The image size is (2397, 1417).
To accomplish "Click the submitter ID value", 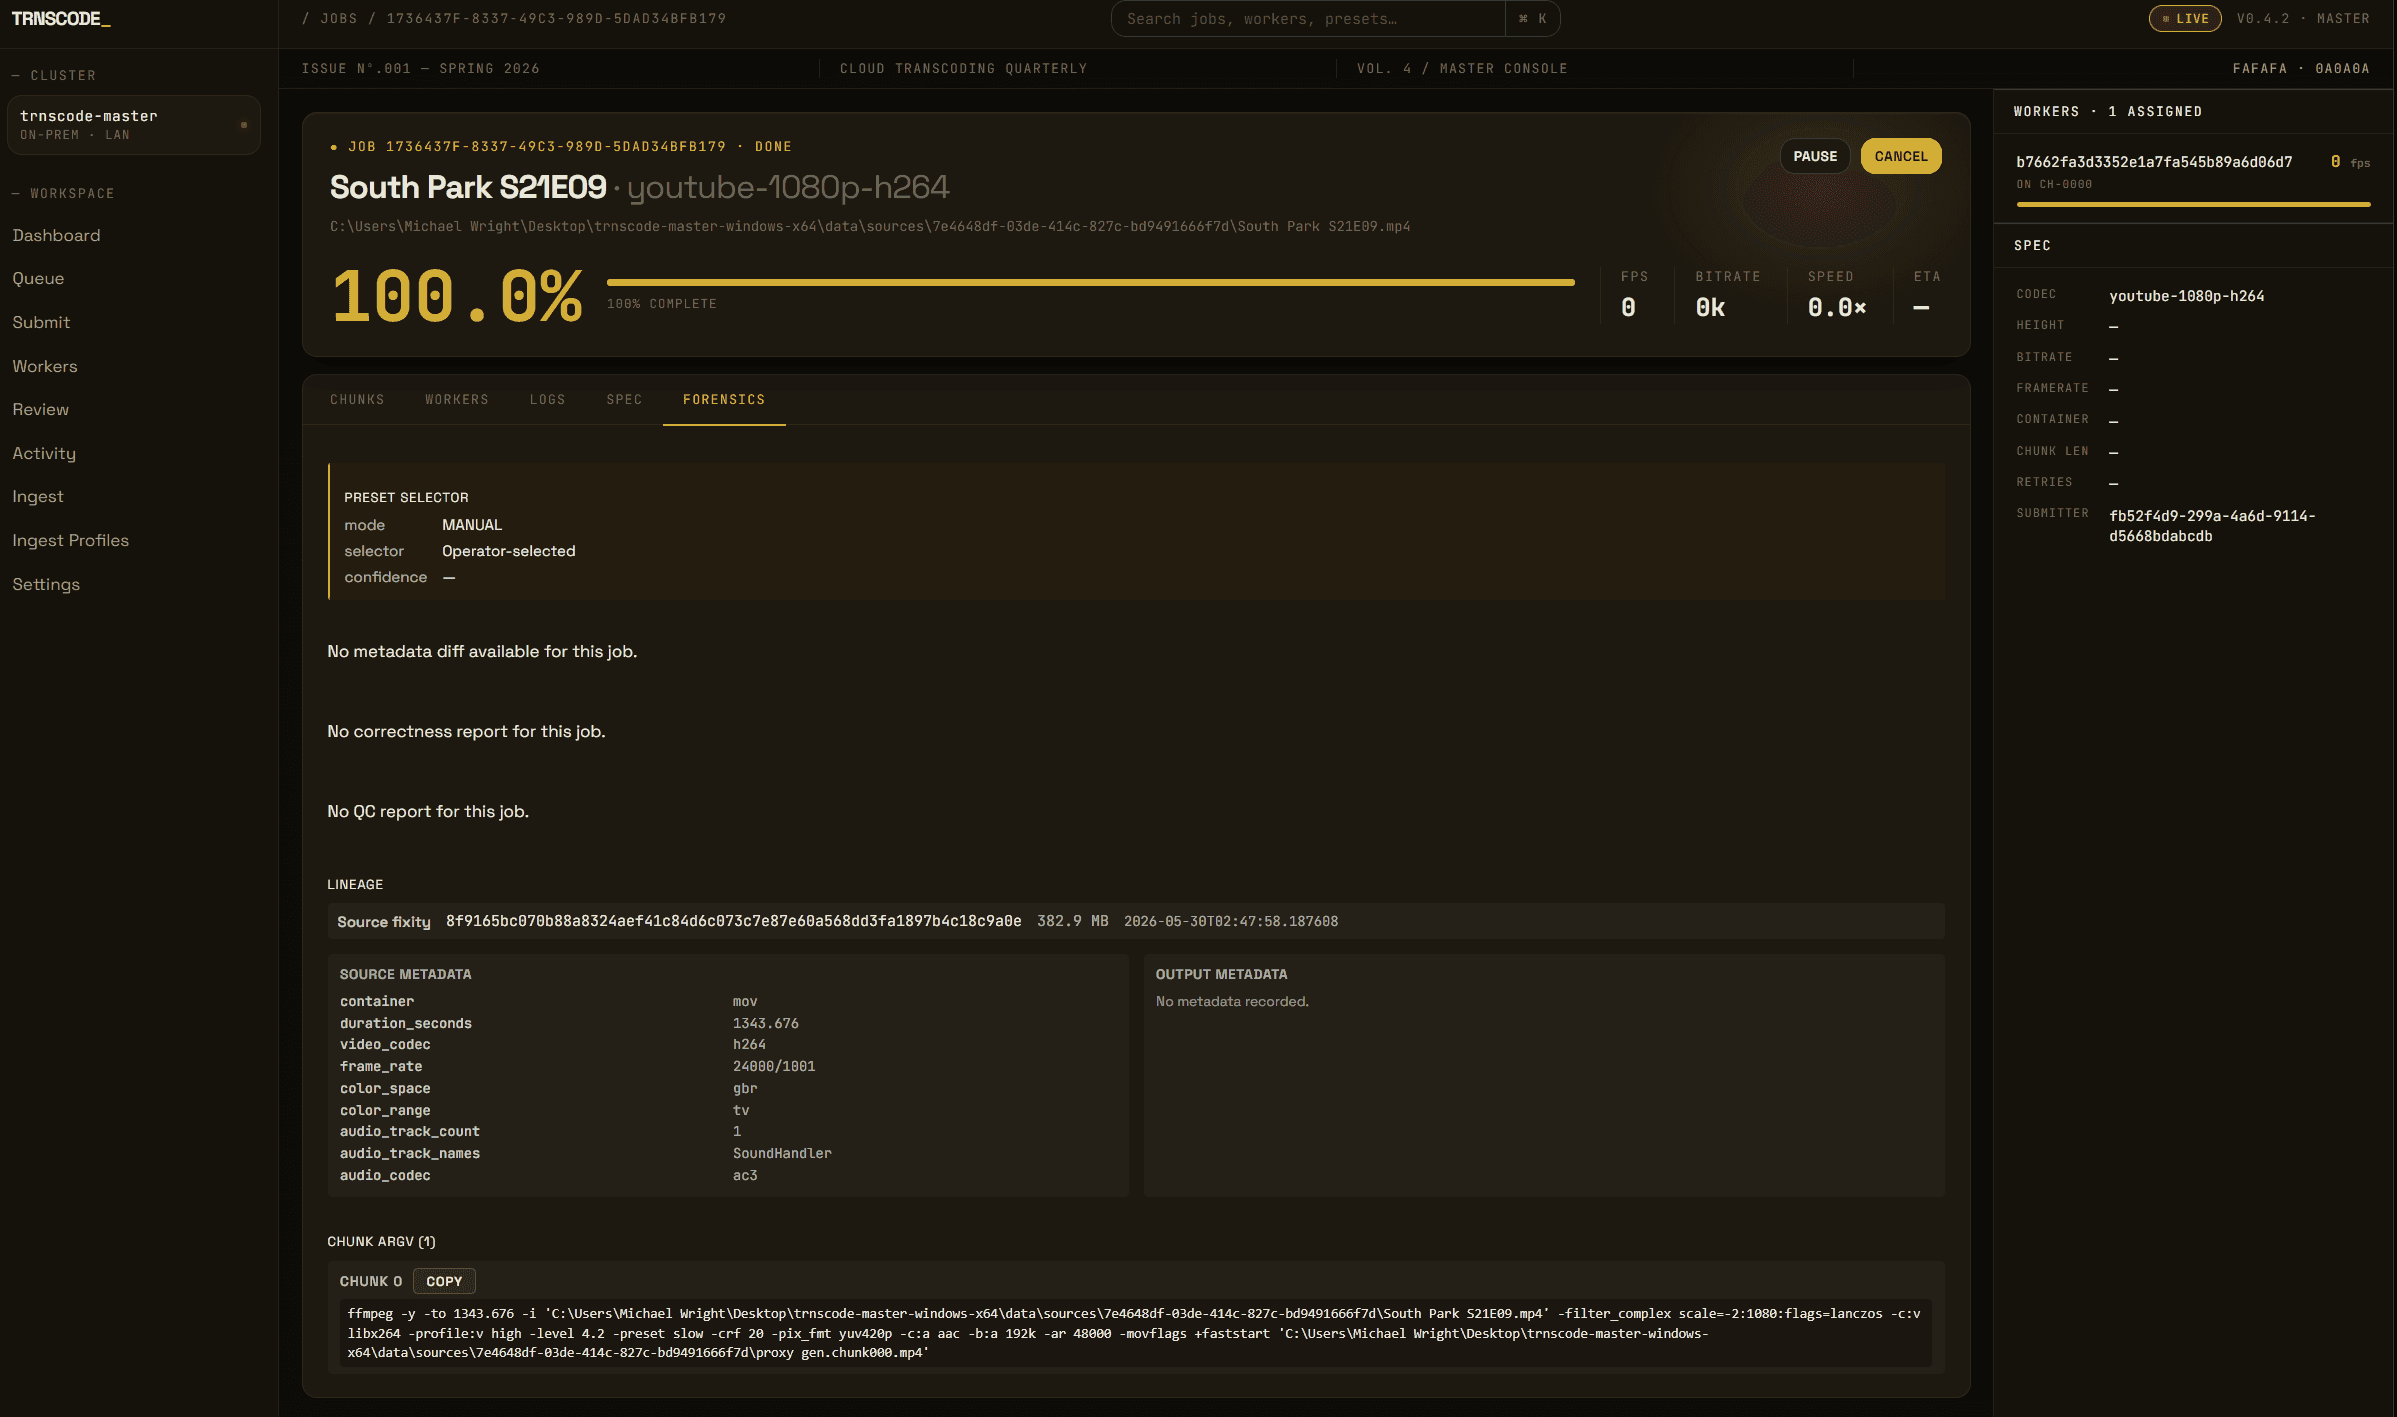I will coord(2212,526).
